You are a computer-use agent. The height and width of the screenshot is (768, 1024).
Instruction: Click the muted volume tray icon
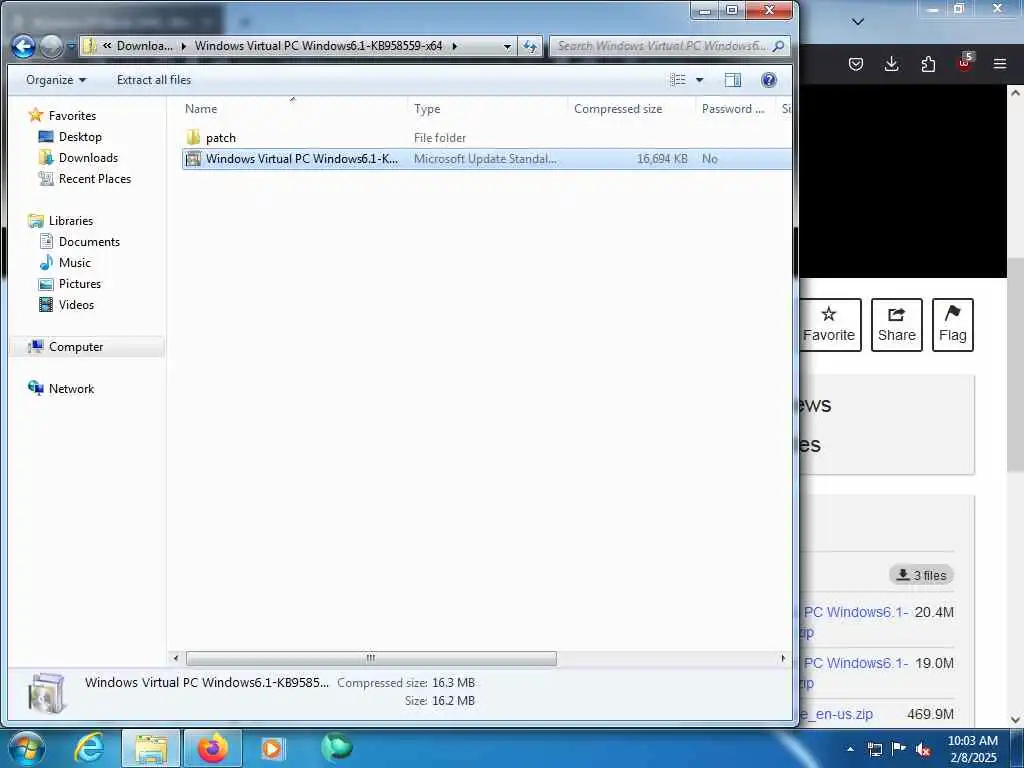point(923,749)
